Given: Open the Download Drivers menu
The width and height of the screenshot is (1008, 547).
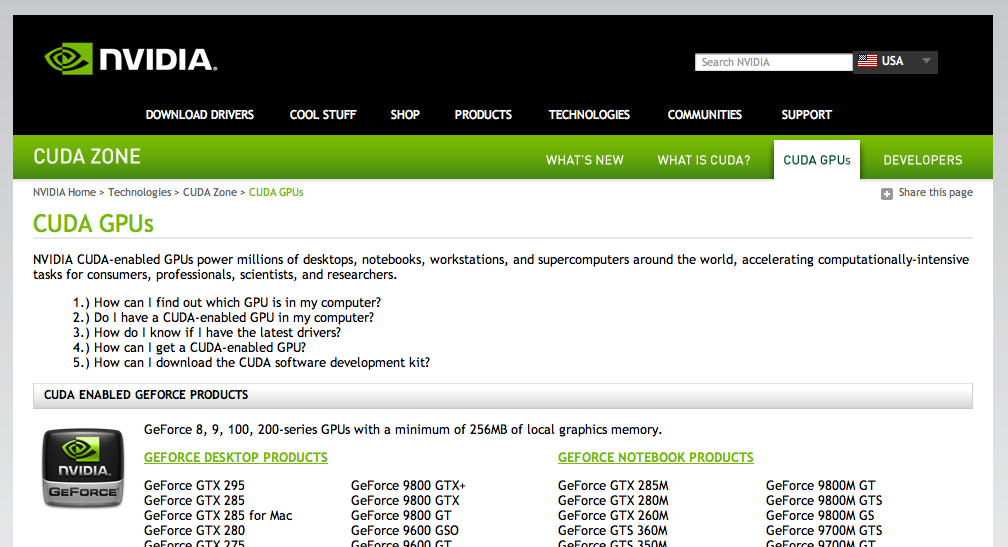Looking at the screenshot, I should tap(199, 115).
